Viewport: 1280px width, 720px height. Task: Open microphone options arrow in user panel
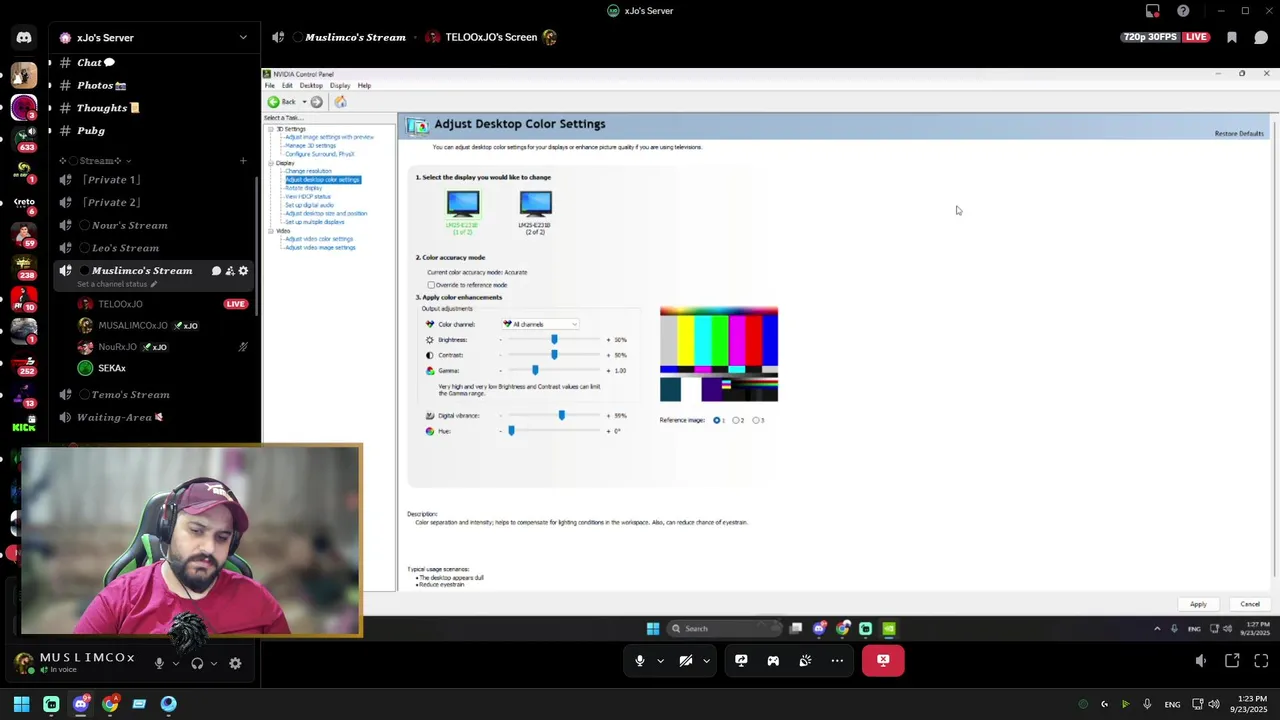click(176, 663)
